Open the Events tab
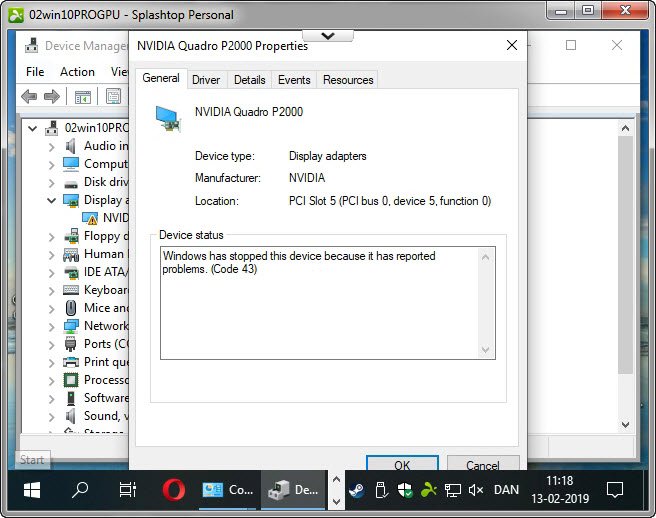The image size is (656, 518). (x=294, y=79)
